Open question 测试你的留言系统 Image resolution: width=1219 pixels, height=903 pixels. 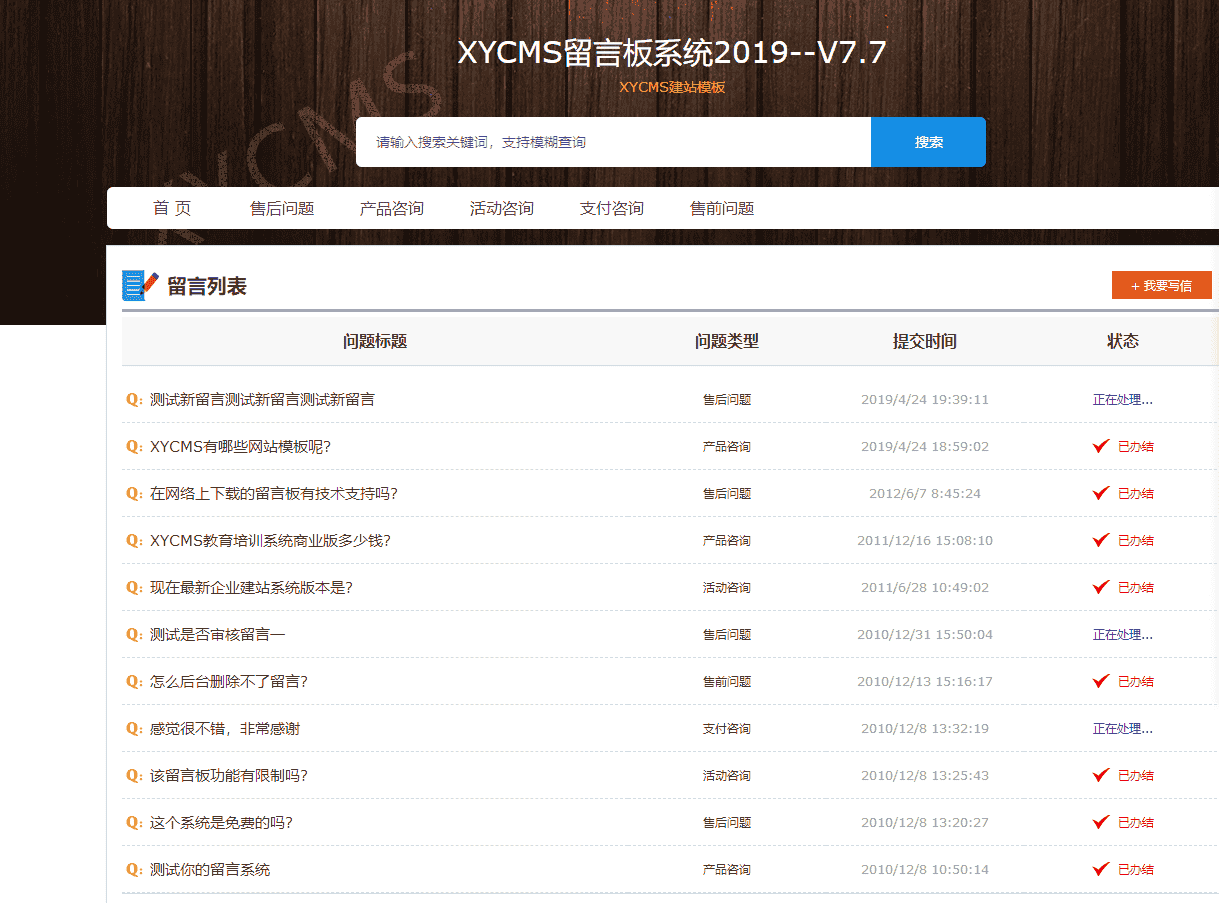pos(210,870)
